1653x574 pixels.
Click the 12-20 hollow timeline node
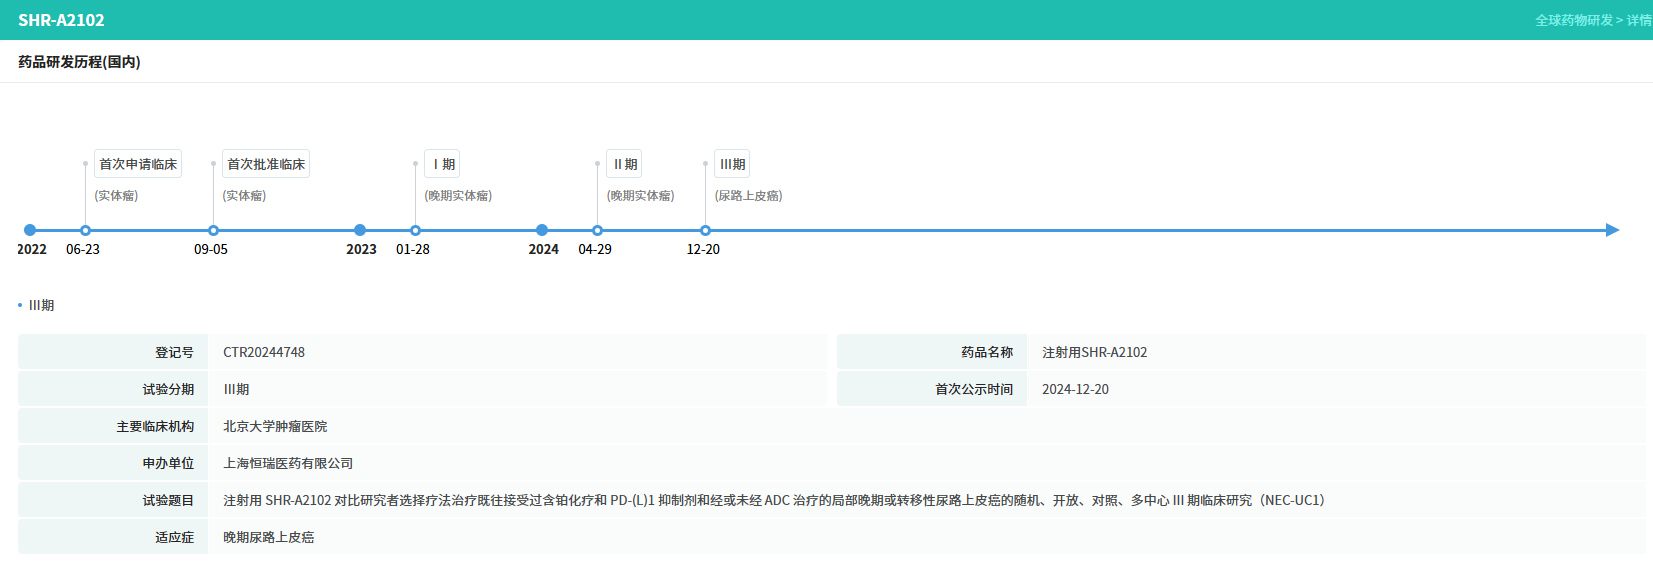(705, 230)
